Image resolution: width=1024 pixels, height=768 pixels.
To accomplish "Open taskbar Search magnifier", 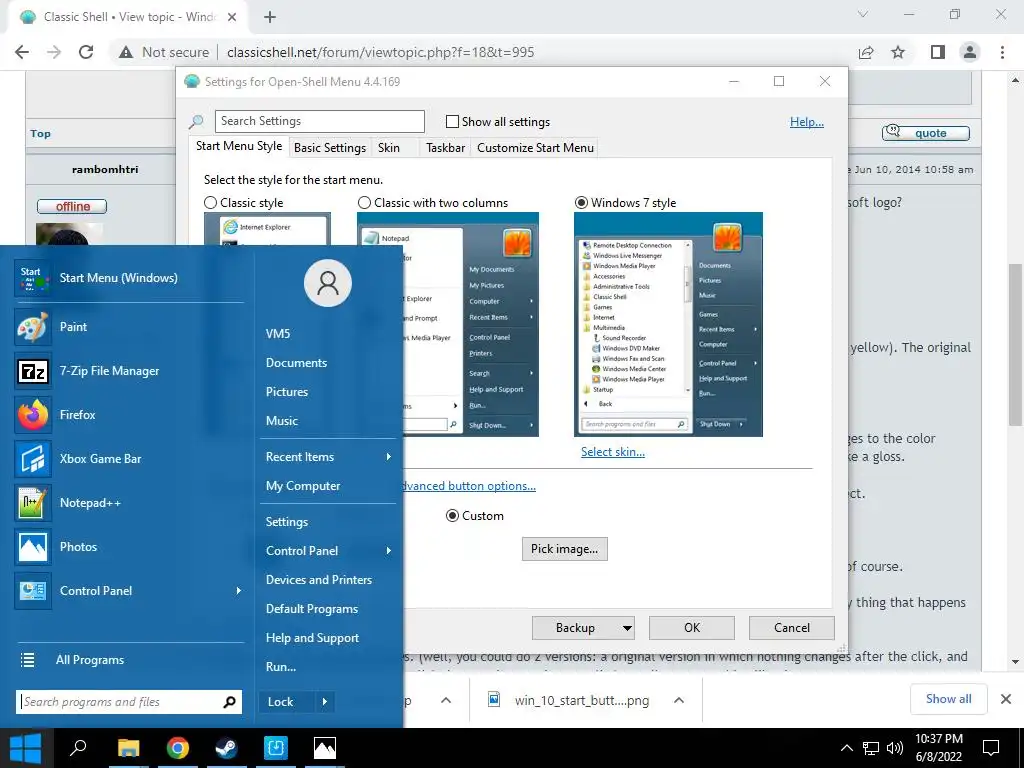I will tap(78, 748).
